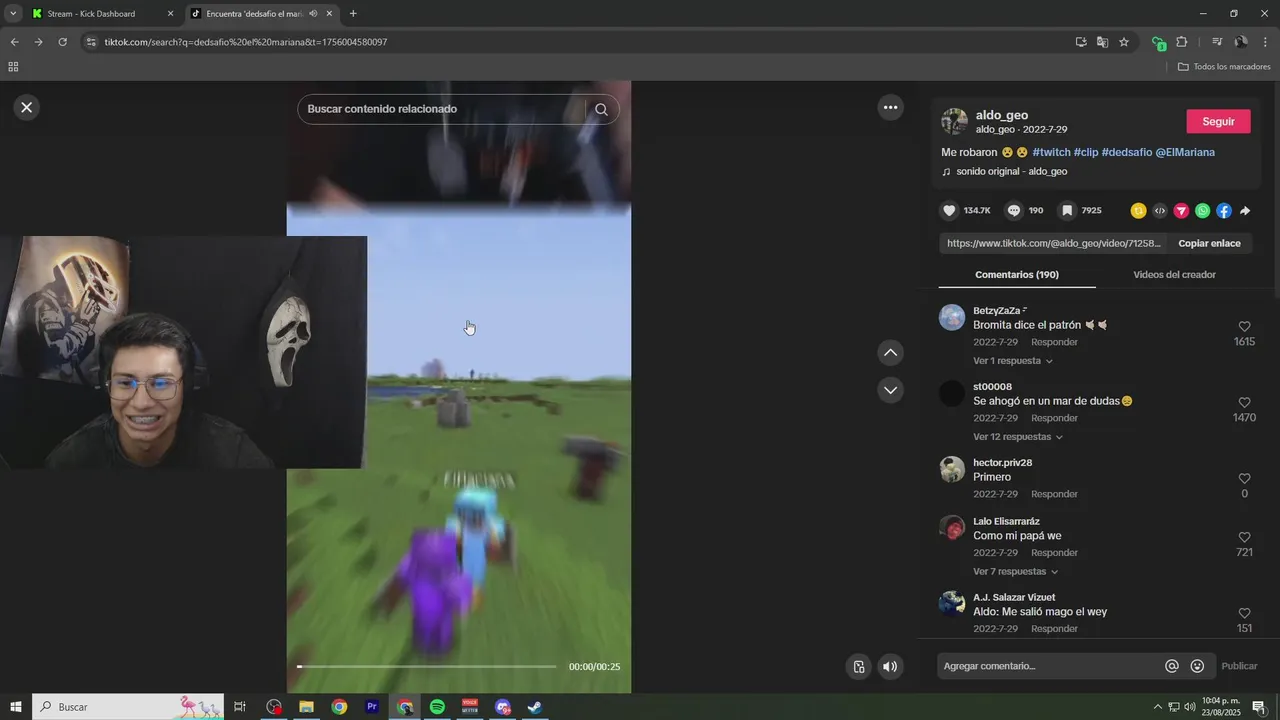Like Lalo Elisarraráz's comment
This screenshot has height=720, width=1280.
click(1244, 538)
